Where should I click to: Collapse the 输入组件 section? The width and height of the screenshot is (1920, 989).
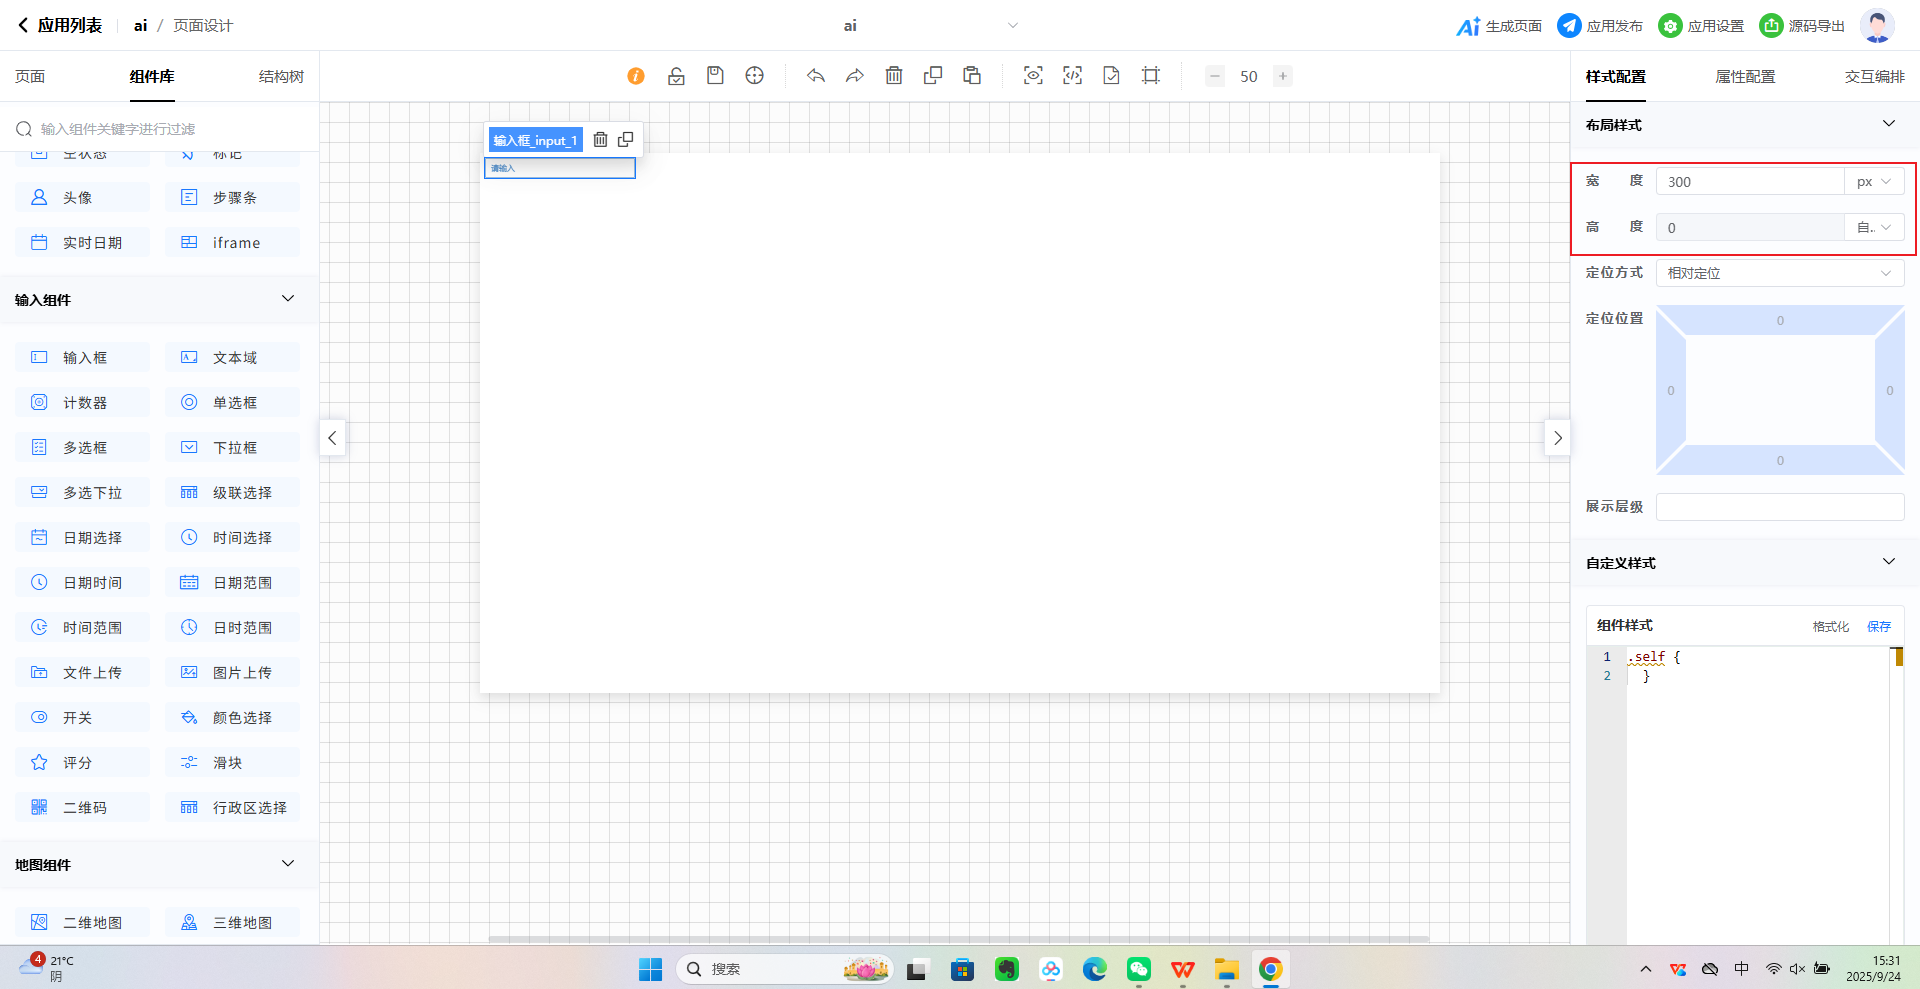pyautogui.click(x=288, y=299)
